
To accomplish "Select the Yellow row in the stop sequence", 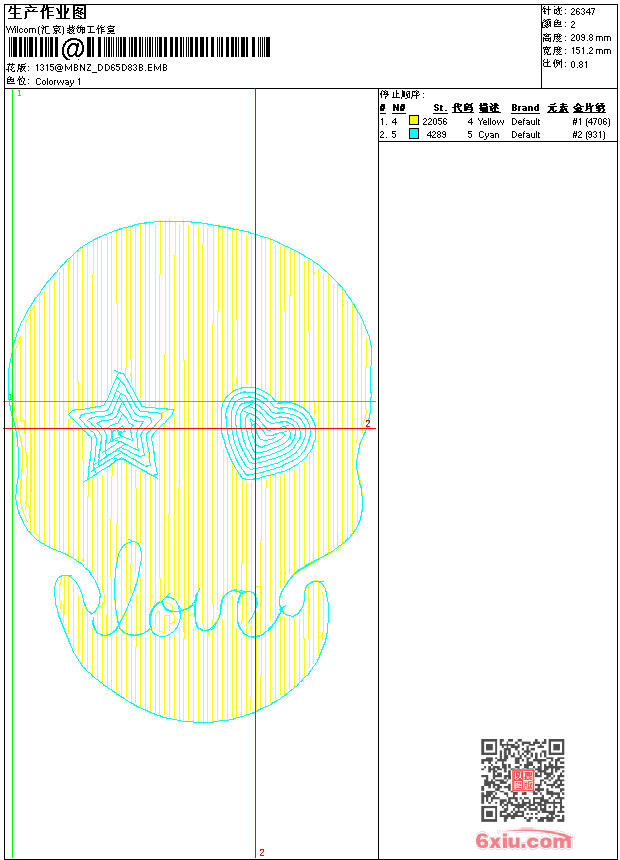I will tap(490, 121).
